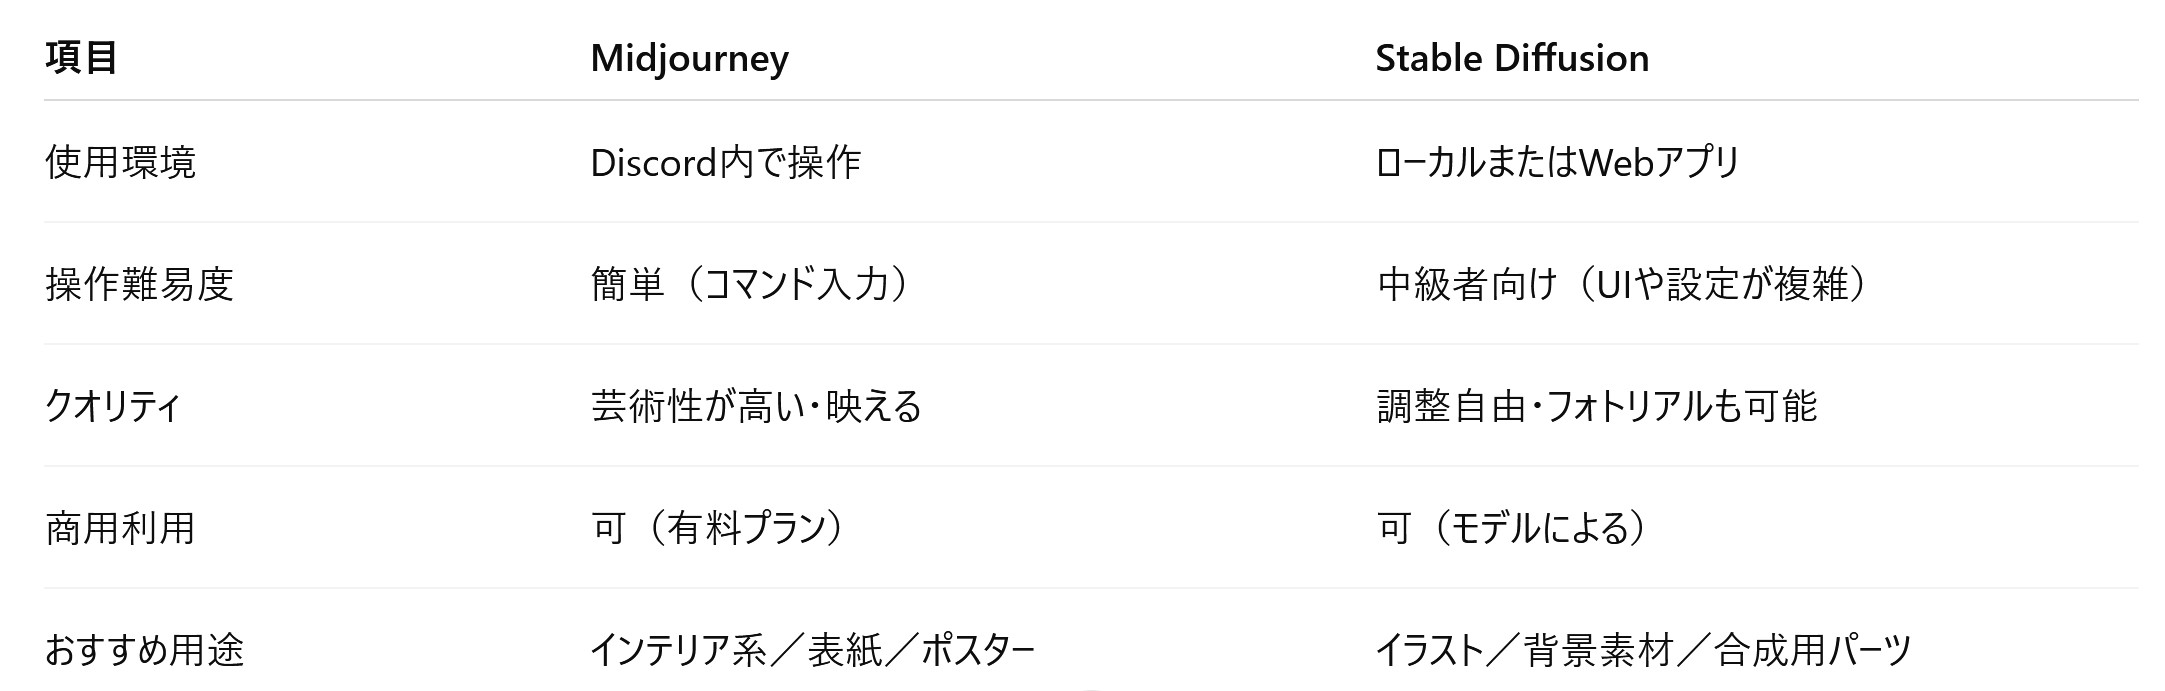Click the イラスト／背景素材／合成用パーツ cell
This screenshot has width=2165, height=691.
click(x=1643, y=651)
